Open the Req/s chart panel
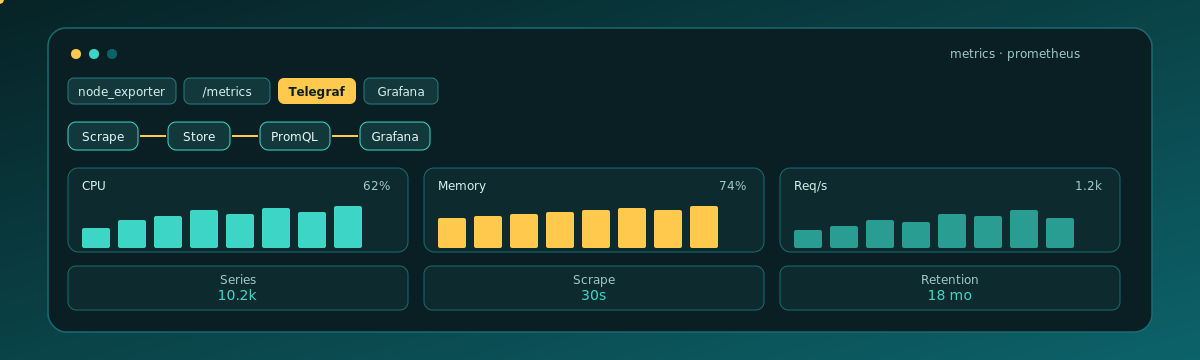 click(950, 210)
